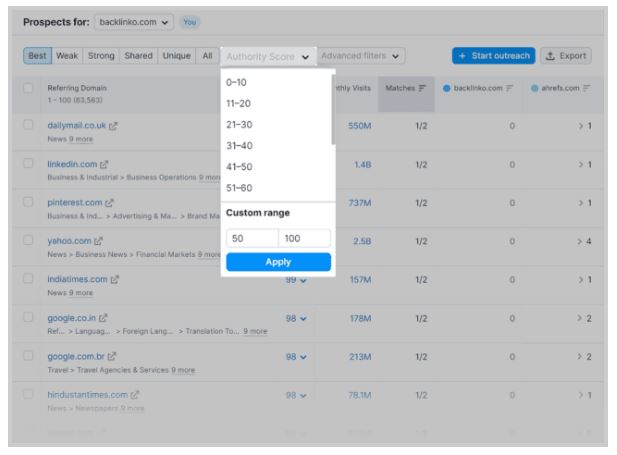The image size is (617, 455).
Task: Choose the 31–40 score range
Action: click(x=276, y=146)
